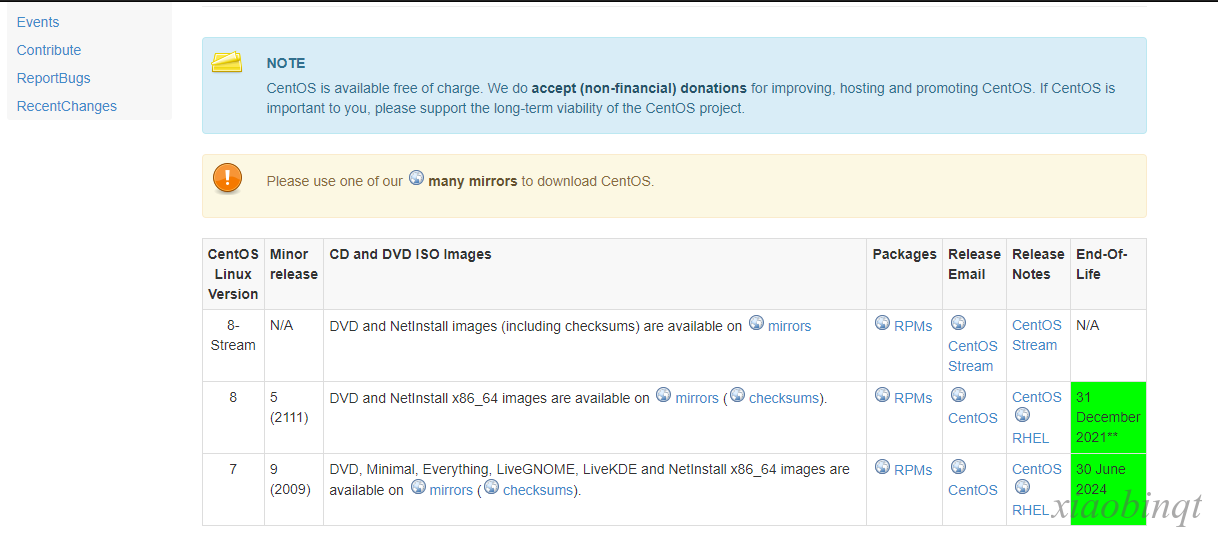The width and height of the screenshot is (1218, 549).
Task: Open mirrors link in version 8 row
Action: (697, 398)
